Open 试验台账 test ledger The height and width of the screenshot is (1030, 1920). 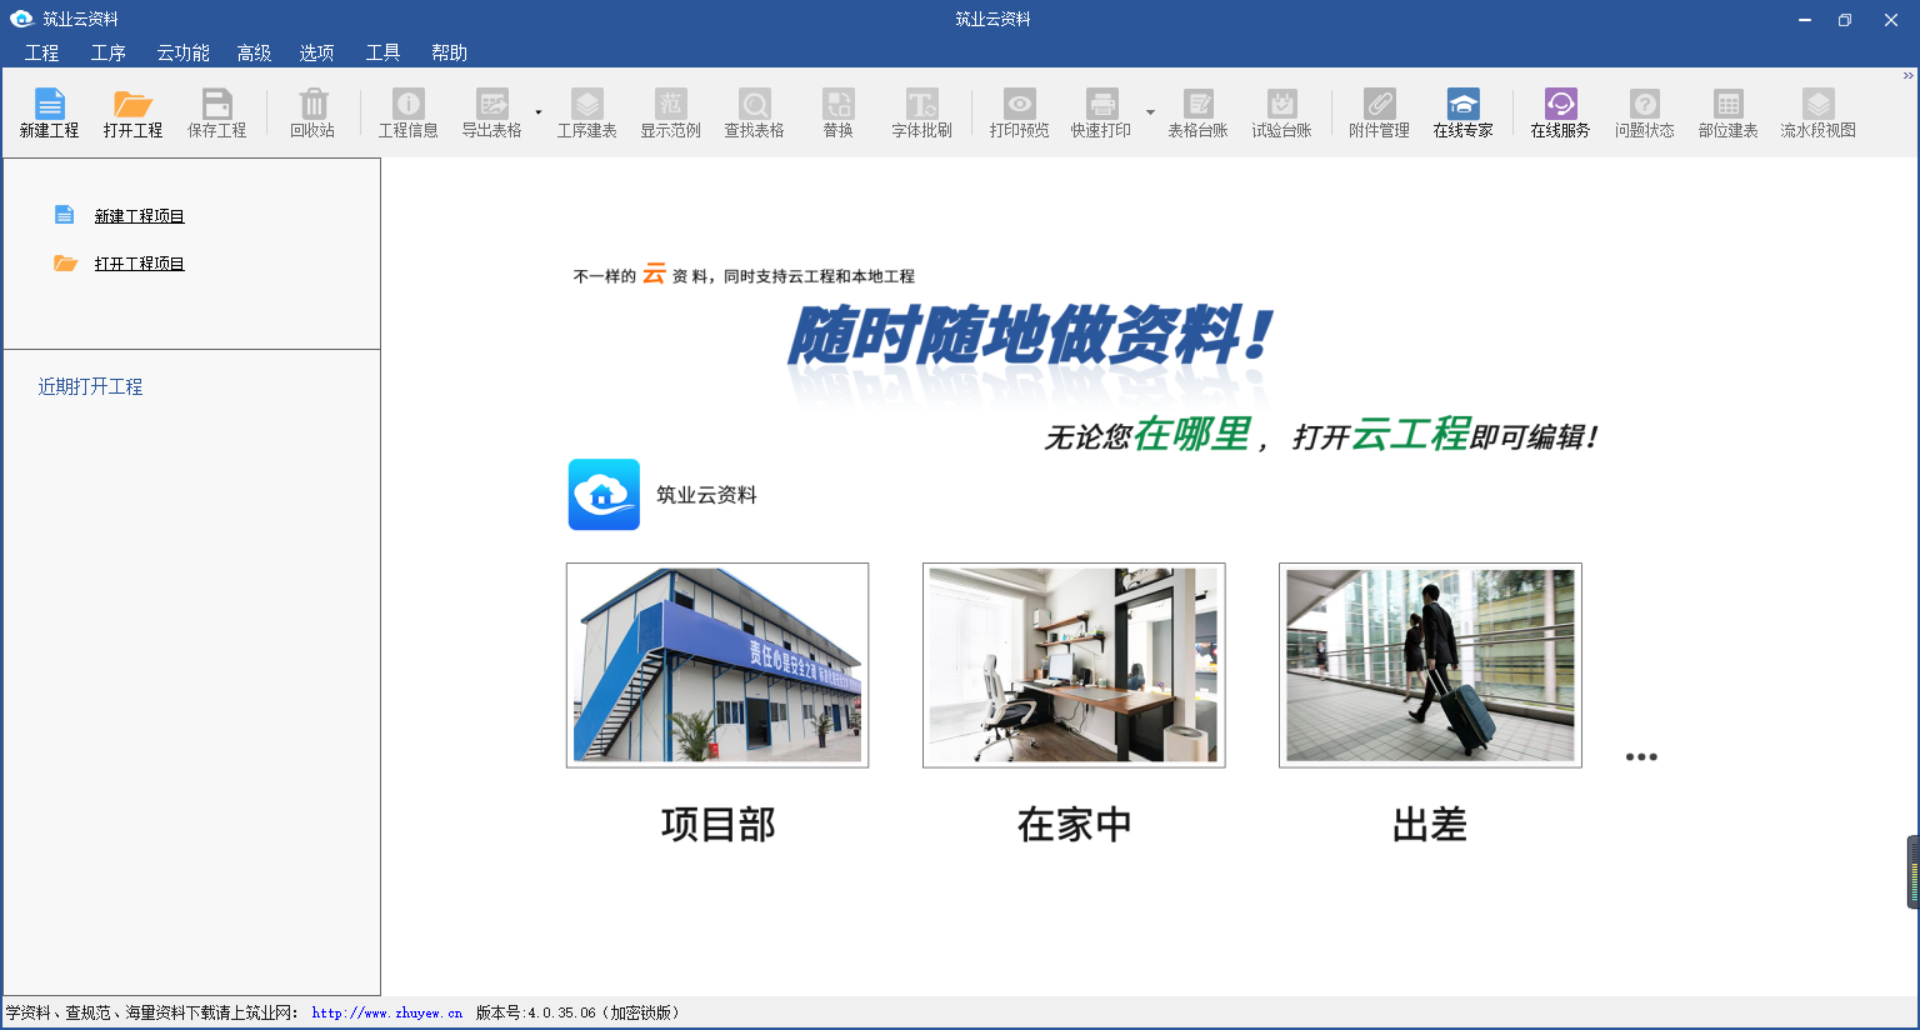tap(1282, 112)
